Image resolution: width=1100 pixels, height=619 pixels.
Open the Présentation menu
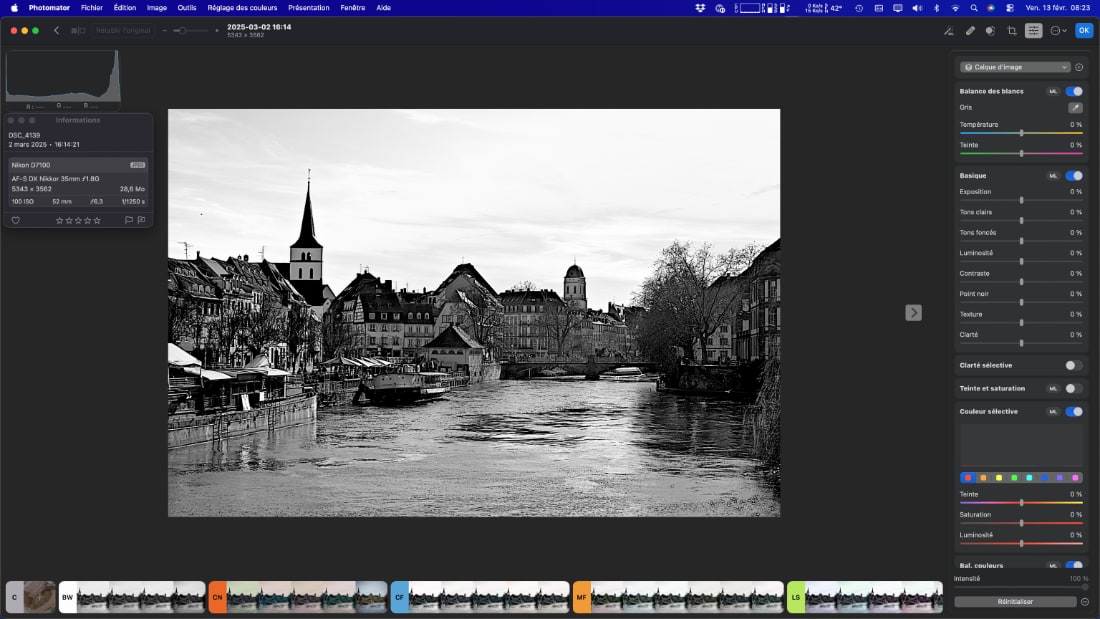pyautogui.click(x=308, y=7)
